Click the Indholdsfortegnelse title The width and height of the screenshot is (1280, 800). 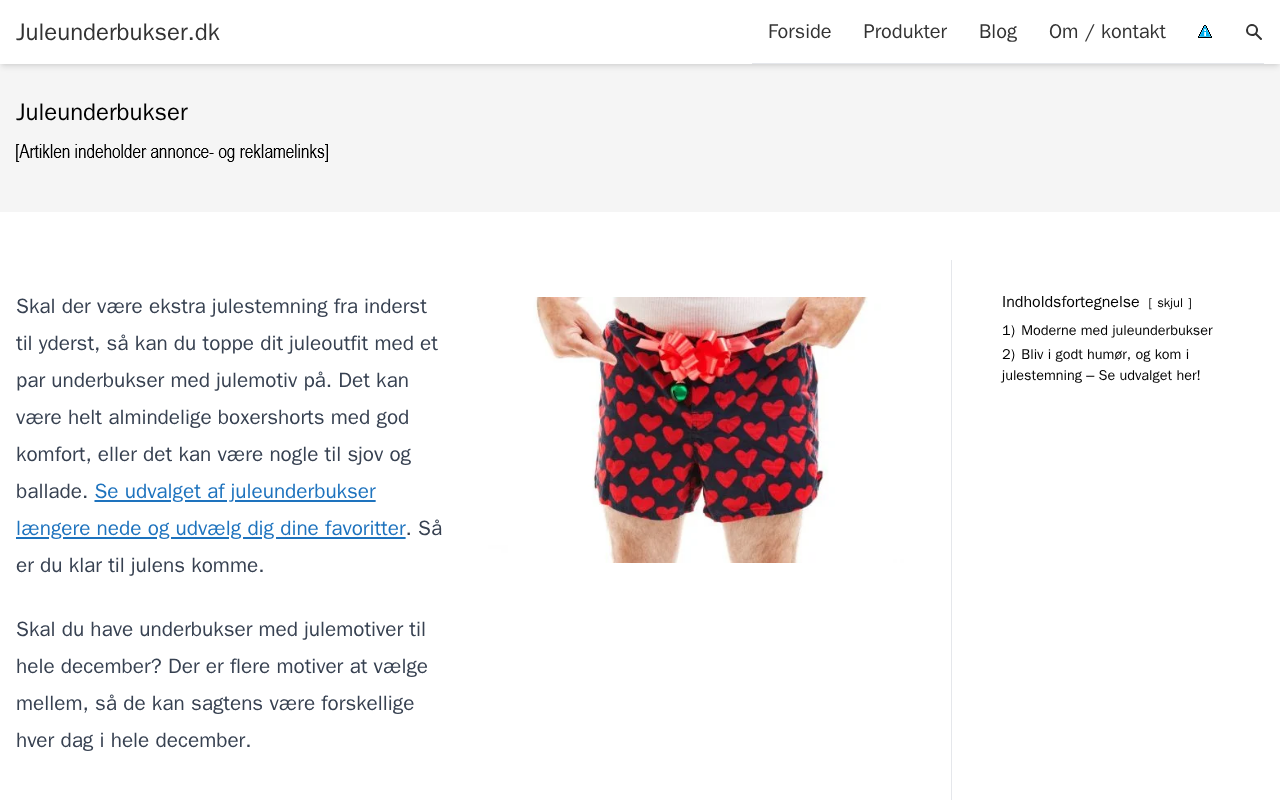coord(1071,302)
